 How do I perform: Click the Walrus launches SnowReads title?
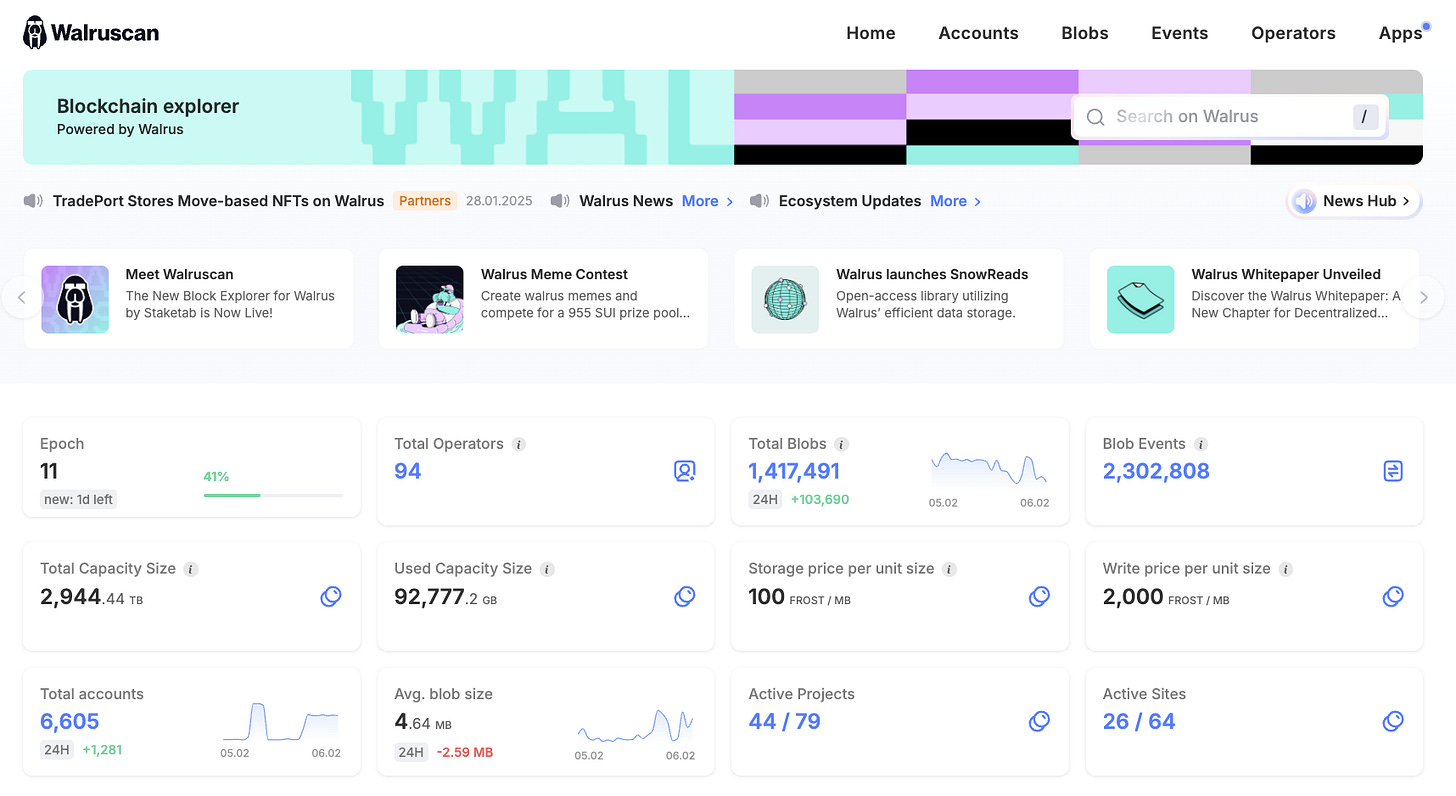(x=932, y=274)
